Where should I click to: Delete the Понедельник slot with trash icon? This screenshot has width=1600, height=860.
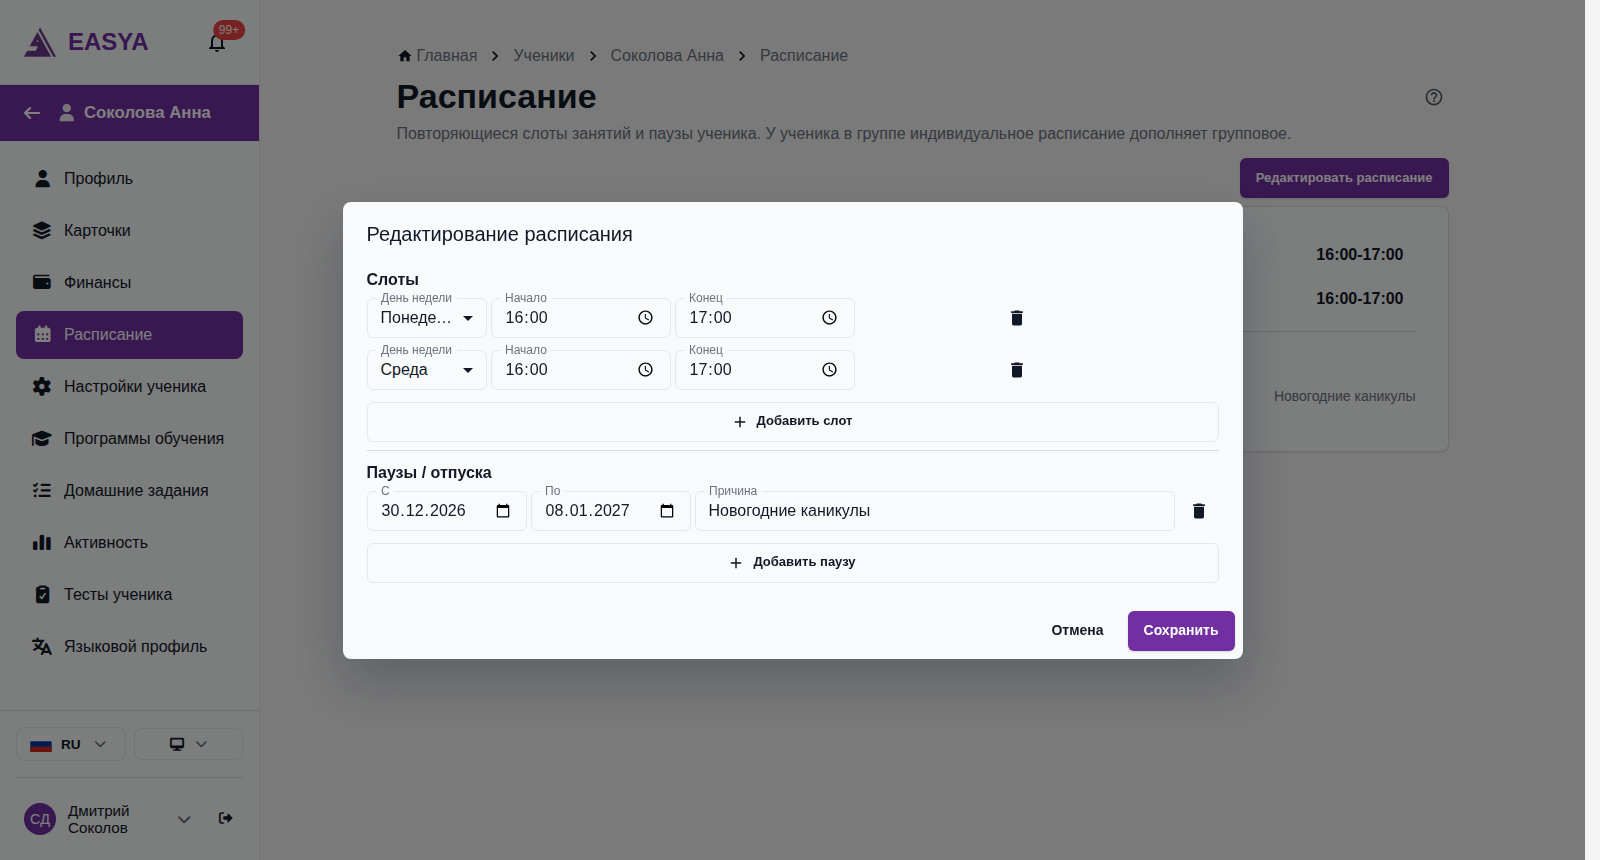pos(1017,318)
